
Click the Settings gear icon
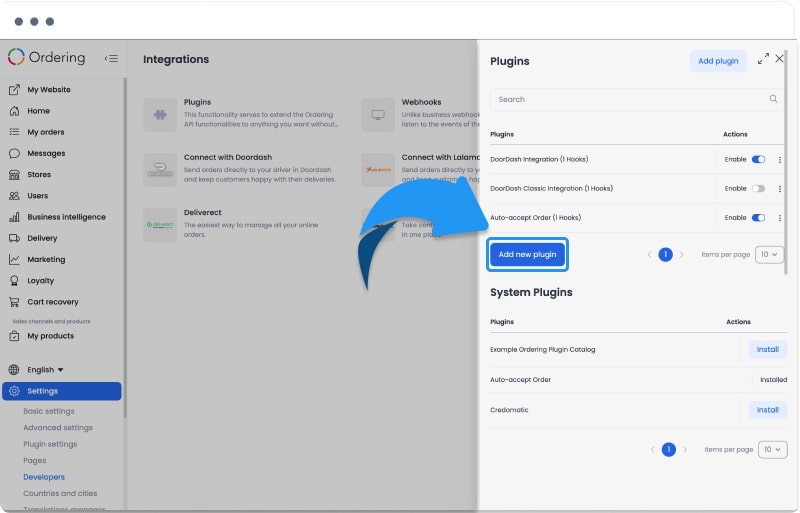pyautogui.click(x=14, y=391)
